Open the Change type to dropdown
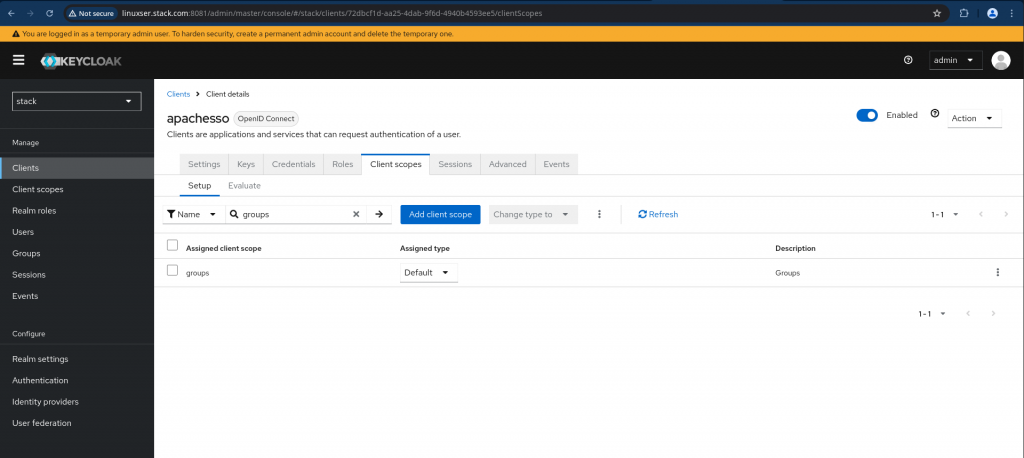 click(x=533, y=214)
